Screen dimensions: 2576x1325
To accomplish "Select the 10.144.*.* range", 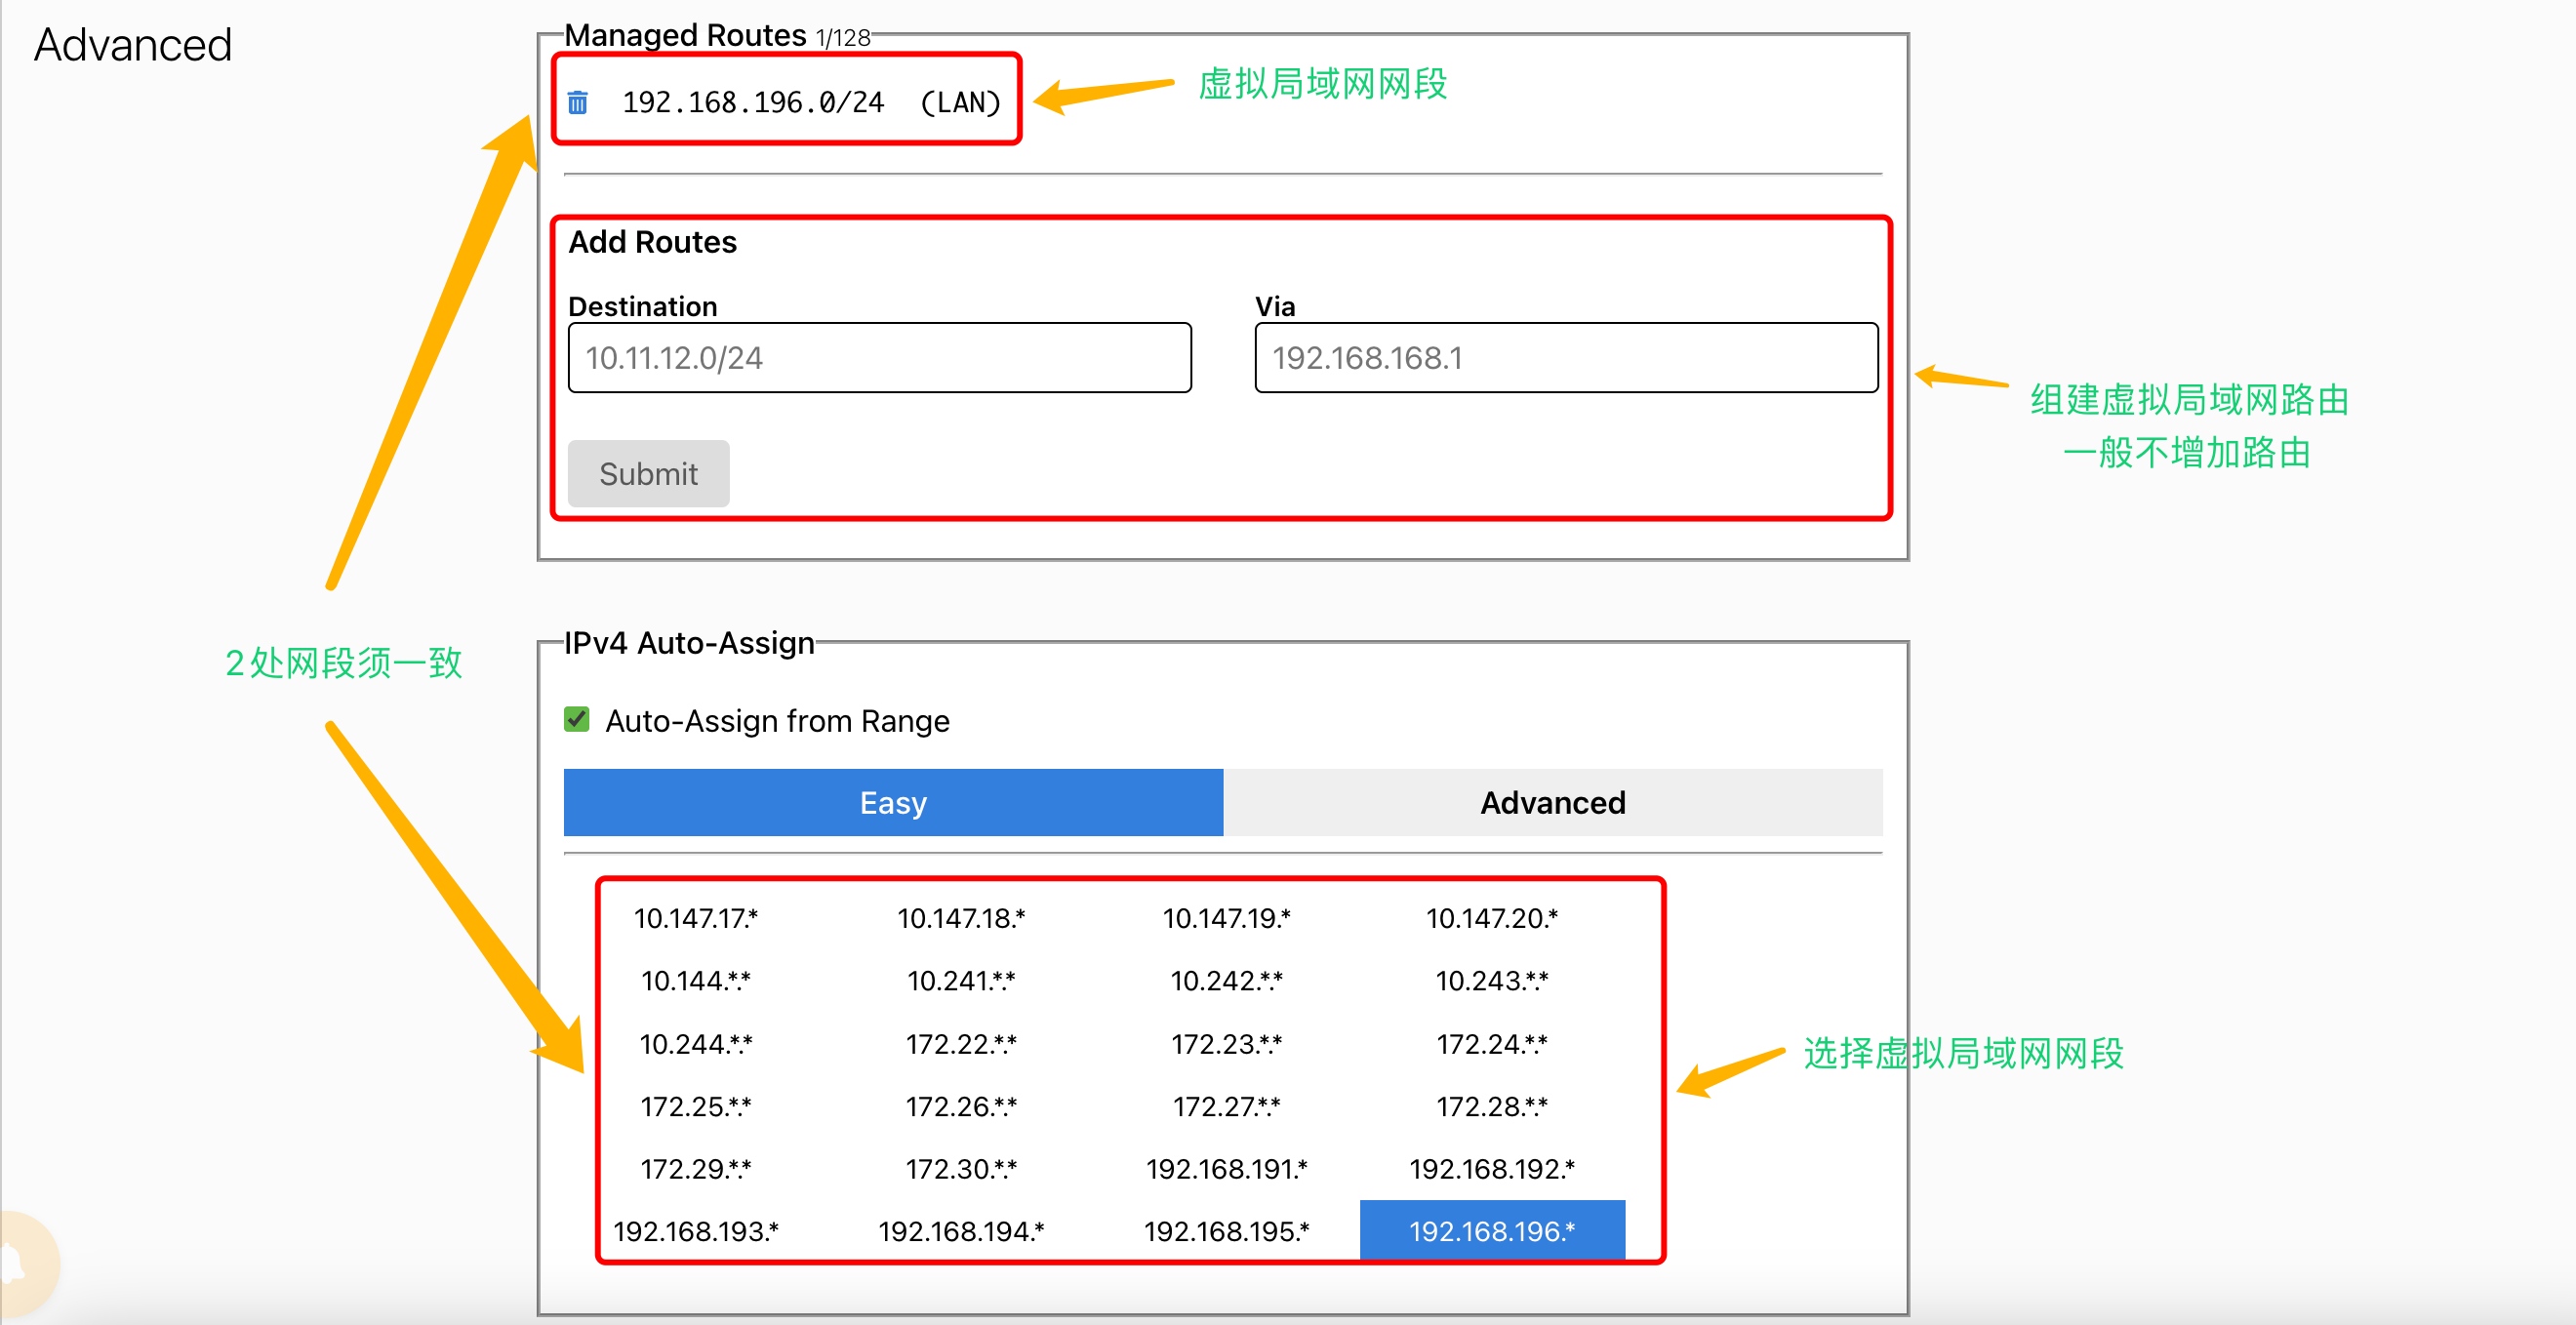I will (x=696, y=981).
